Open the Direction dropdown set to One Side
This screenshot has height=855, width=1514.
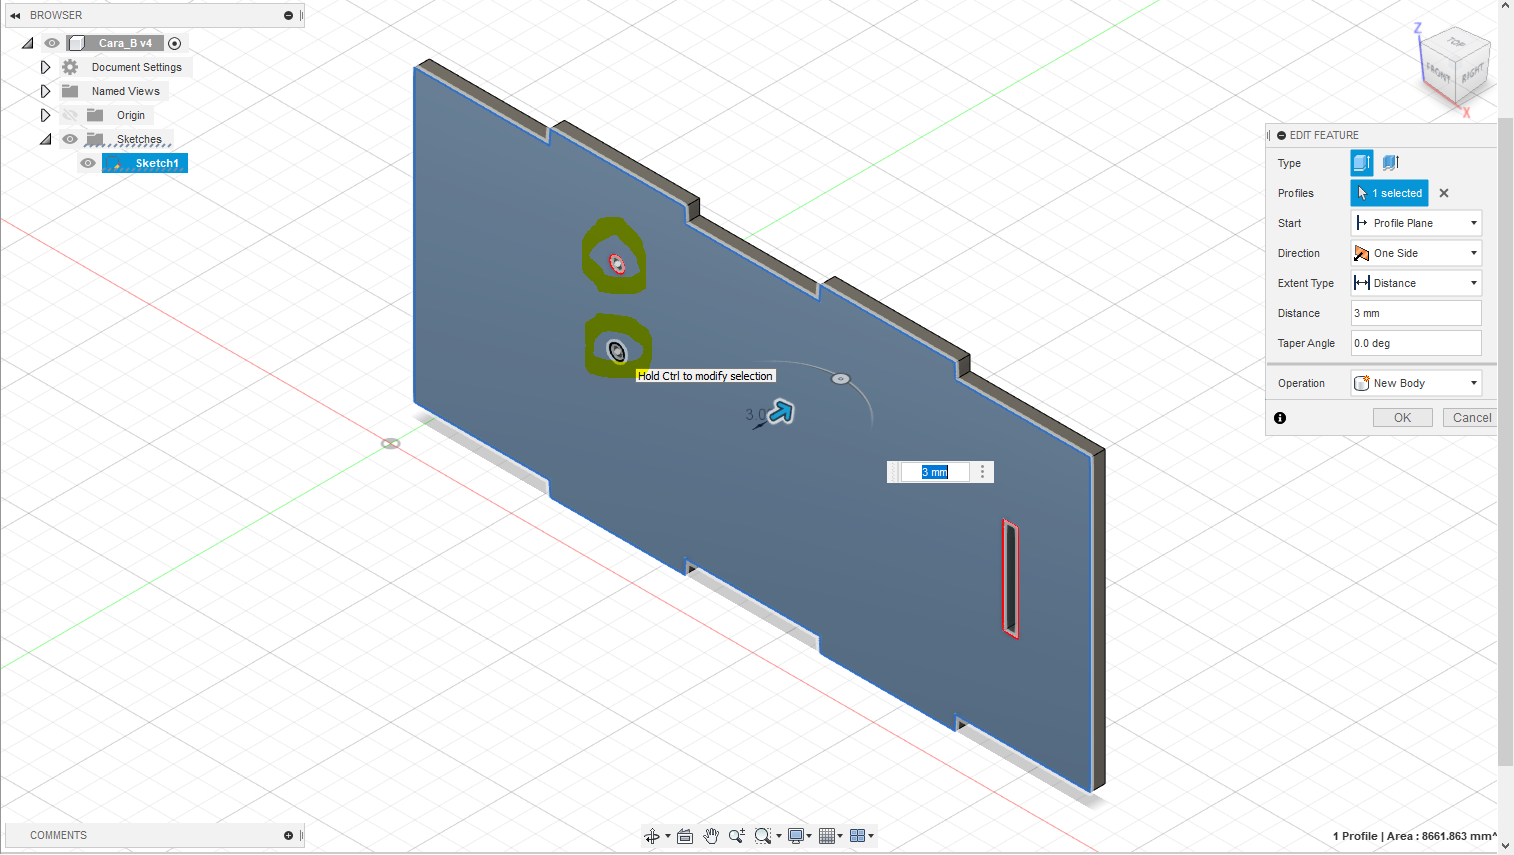pos(1416,253)
